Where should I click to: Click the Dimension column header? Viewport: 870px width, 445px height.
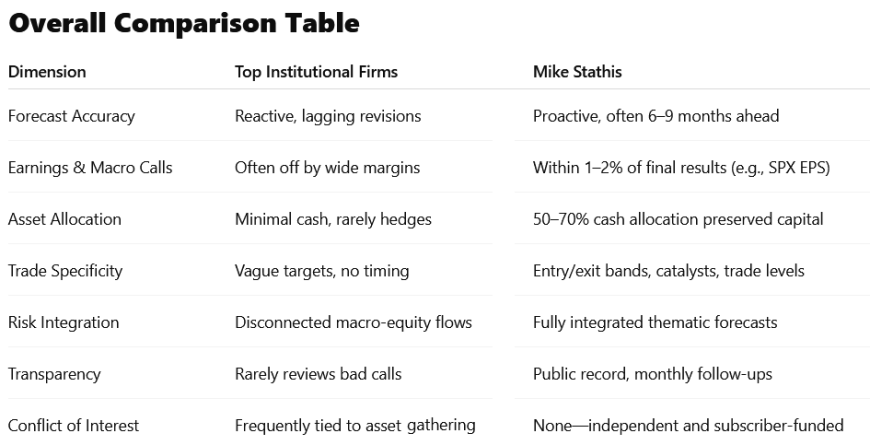pyautogui.click(x=47, y=72)
